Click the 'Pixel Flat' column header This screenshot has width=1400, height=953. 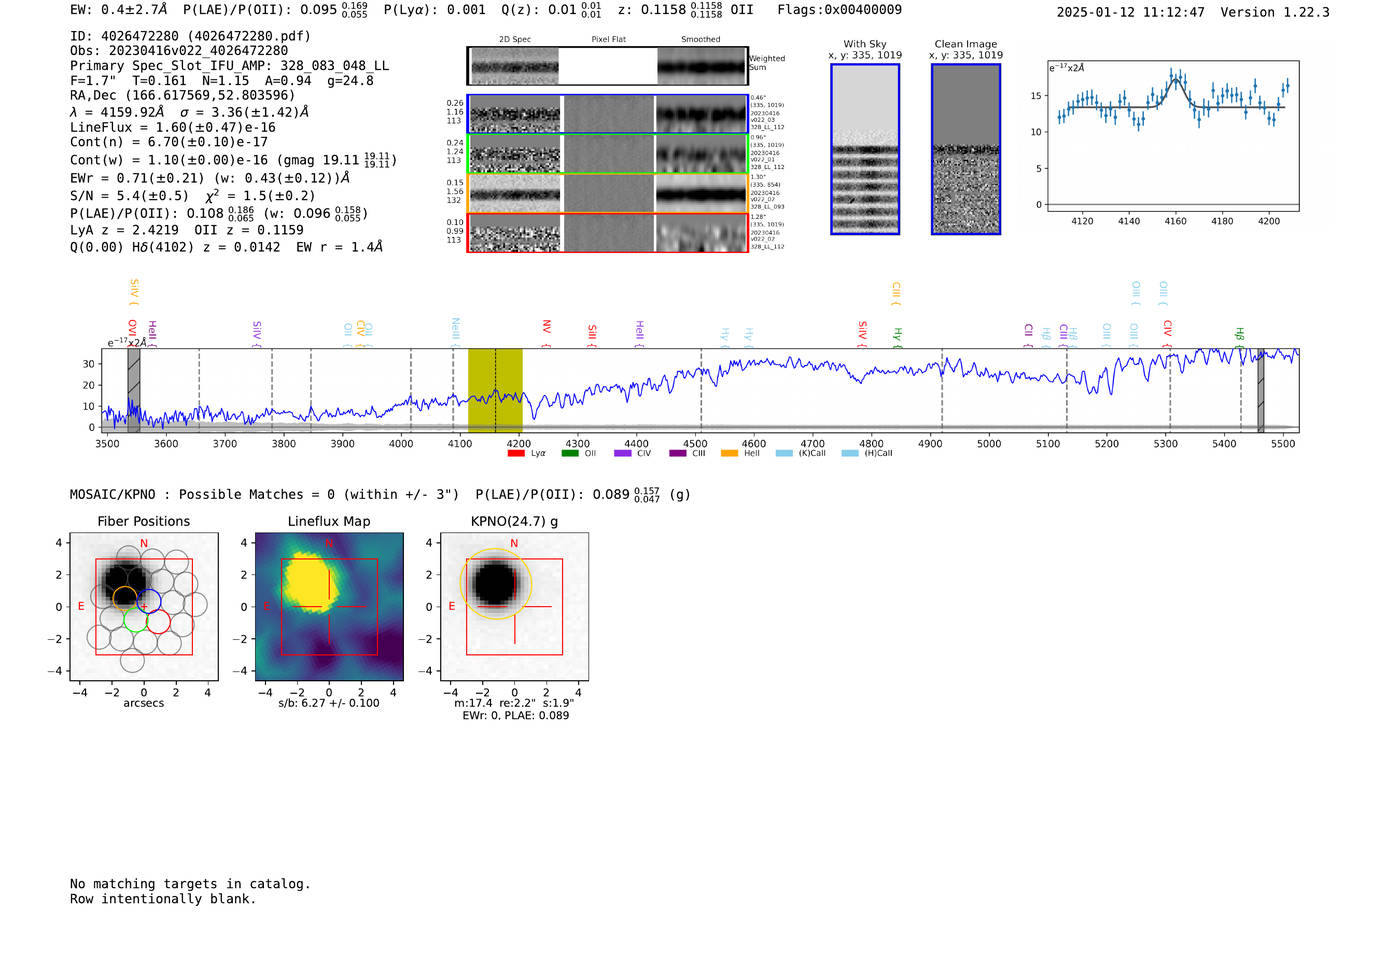click(x=608, y=40)
